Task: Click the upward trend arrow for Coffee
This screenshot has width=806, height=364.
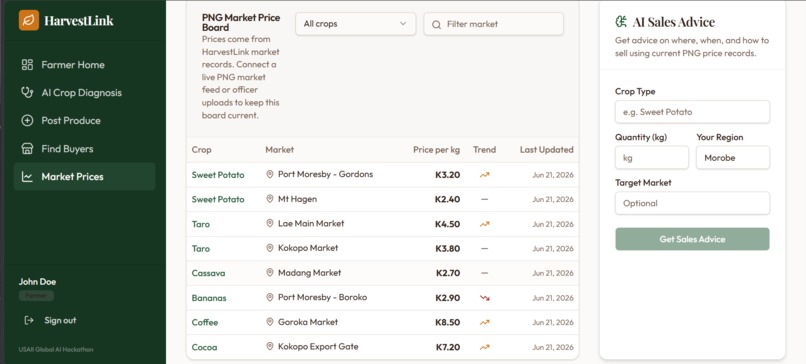Action: click(485, 322)
